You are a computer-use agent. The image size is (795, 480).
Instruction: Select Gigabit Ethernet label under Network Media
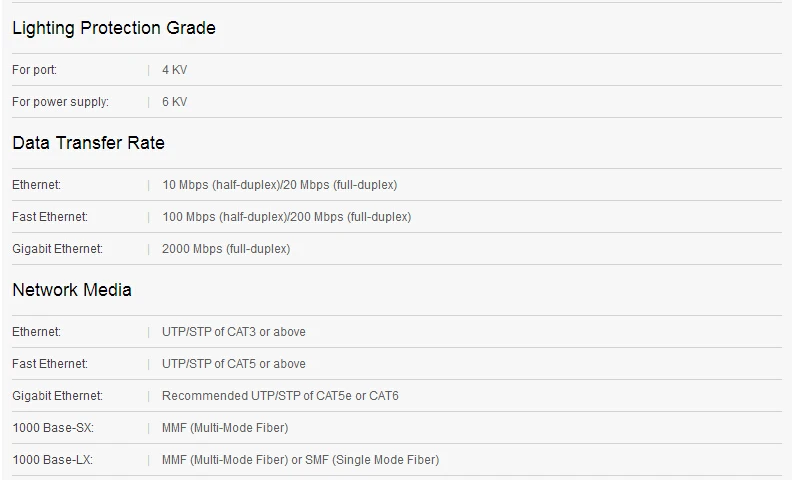tap(57, 396)
